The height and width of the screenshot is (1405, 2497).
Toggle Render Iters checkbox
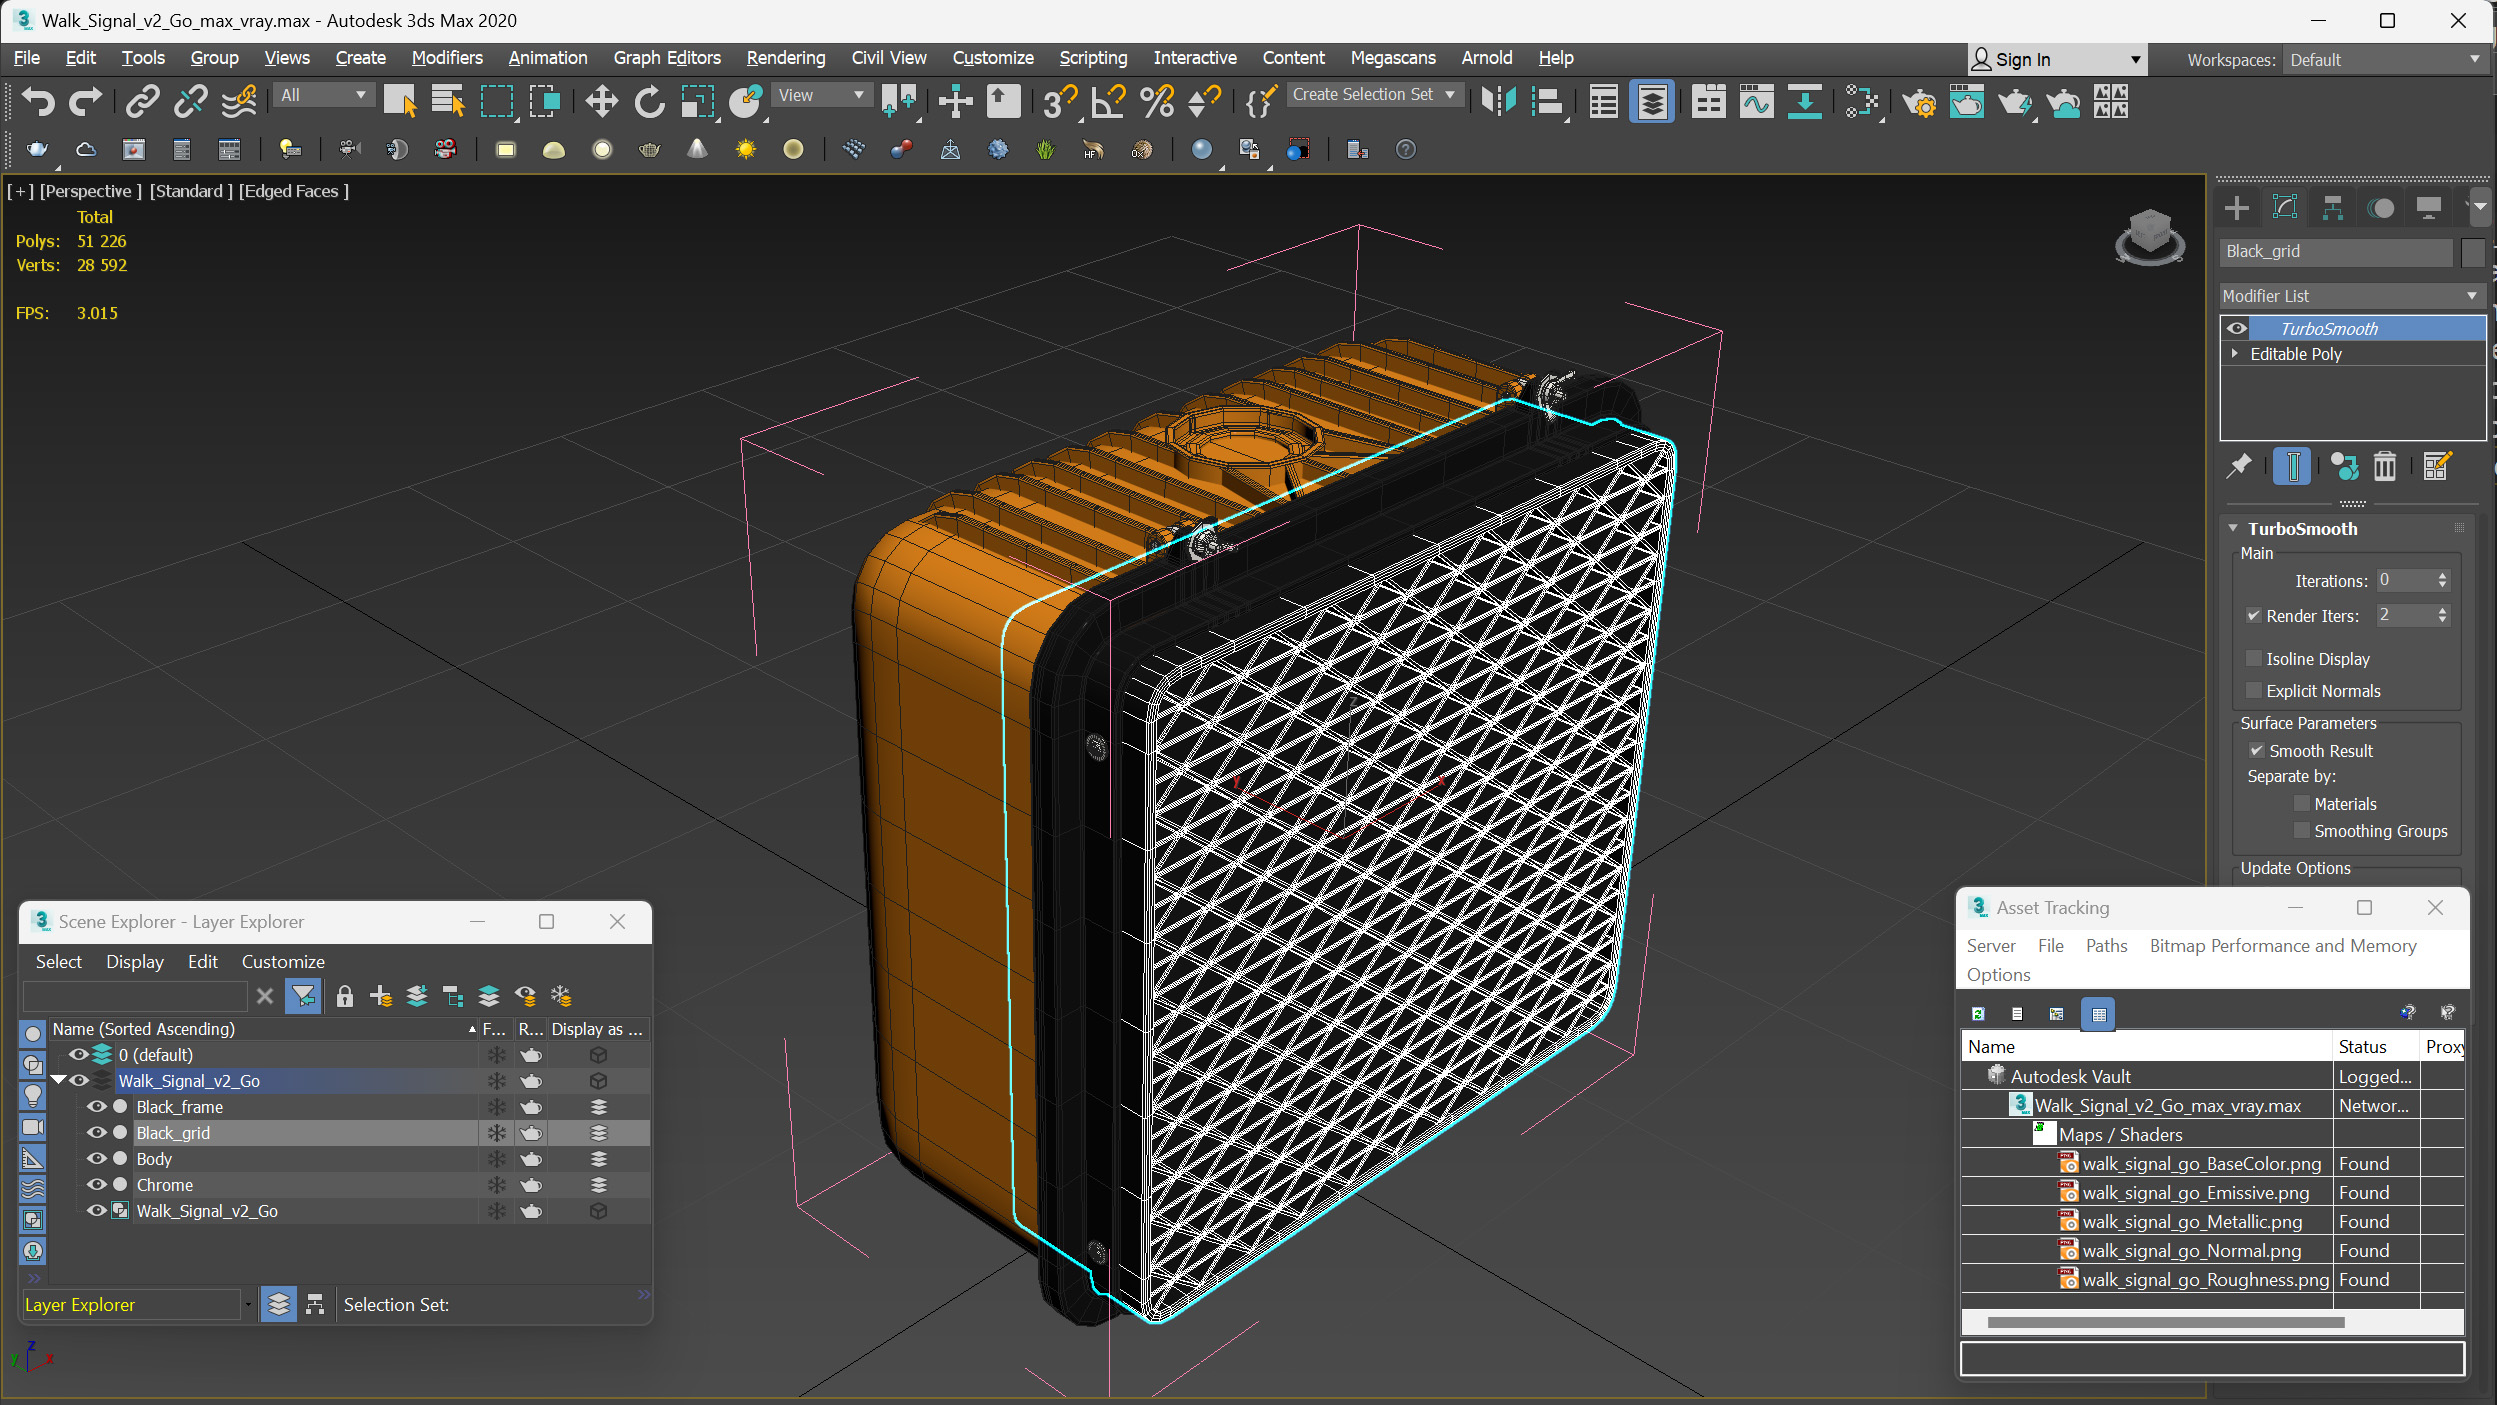point(2253,616)
